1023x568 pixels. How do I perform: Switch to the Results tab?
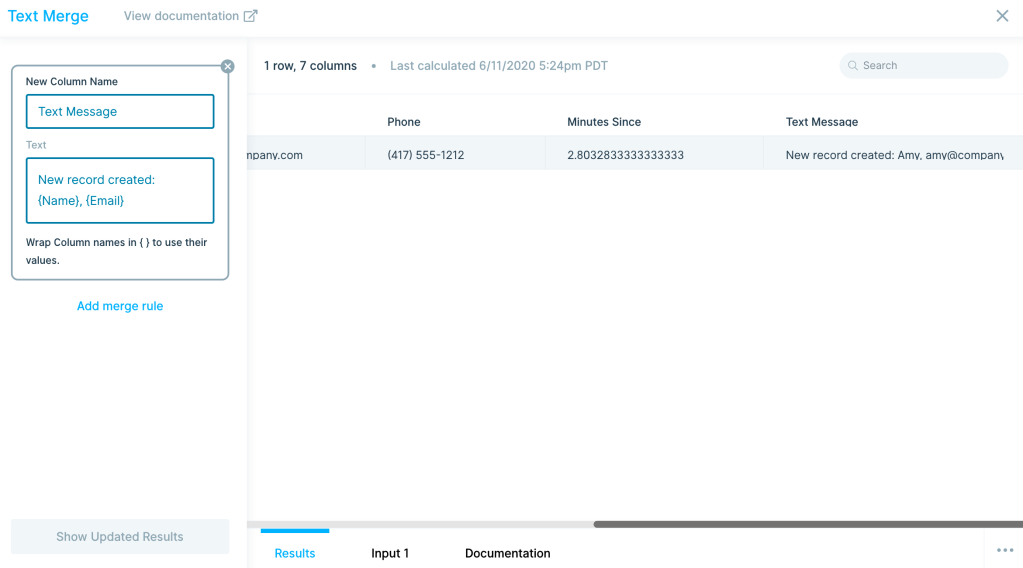295,553
